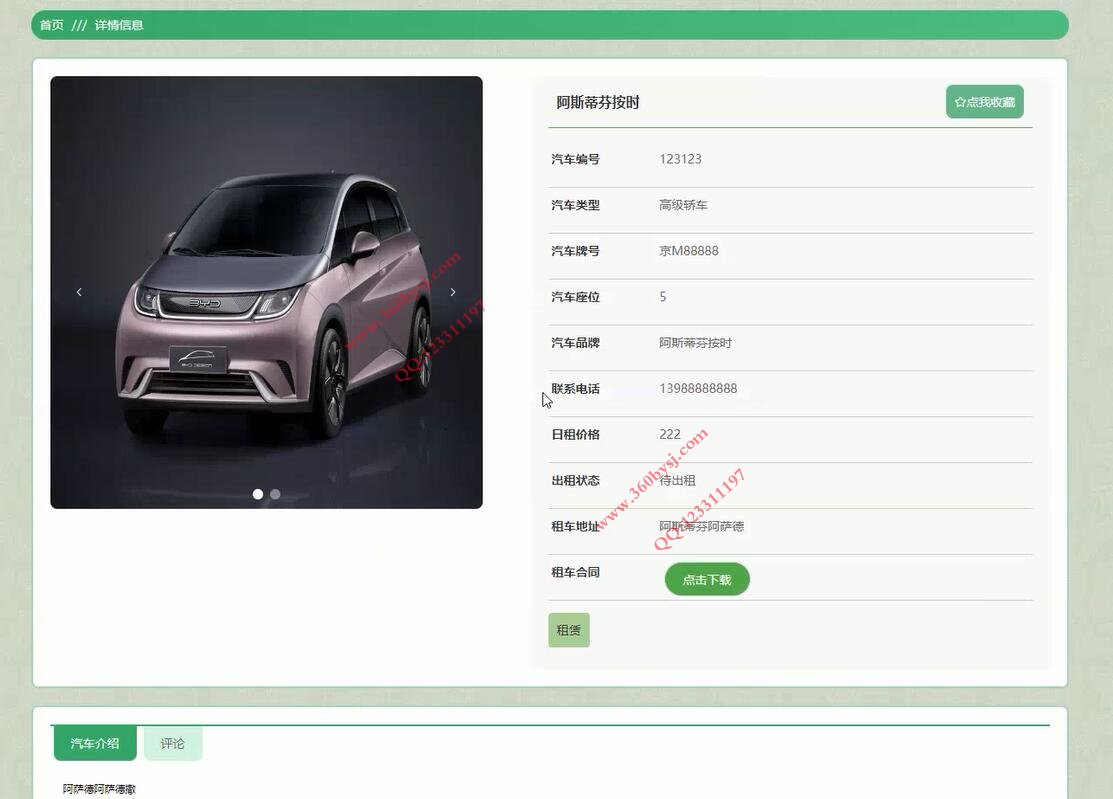1113x799 pixels.
Task: Click the 汽车类型 label
Action: click(x=576, y=205)
